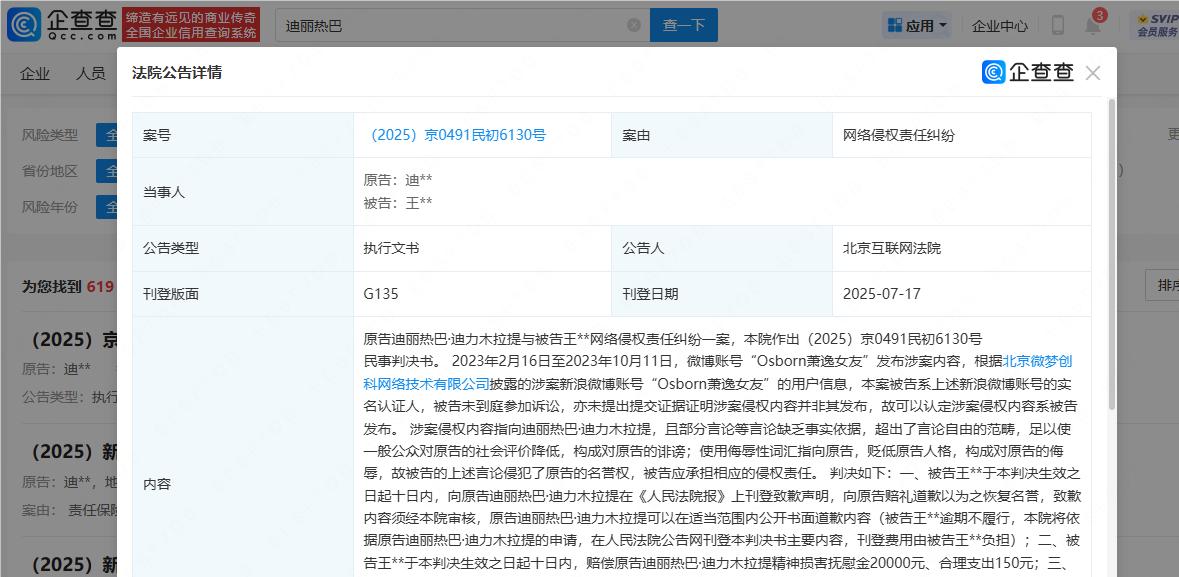The width and height of the screenshot is (1179, 577).
Task: Open the SVIP 会员服务 badge
Action: click(x=1156, y=25)
